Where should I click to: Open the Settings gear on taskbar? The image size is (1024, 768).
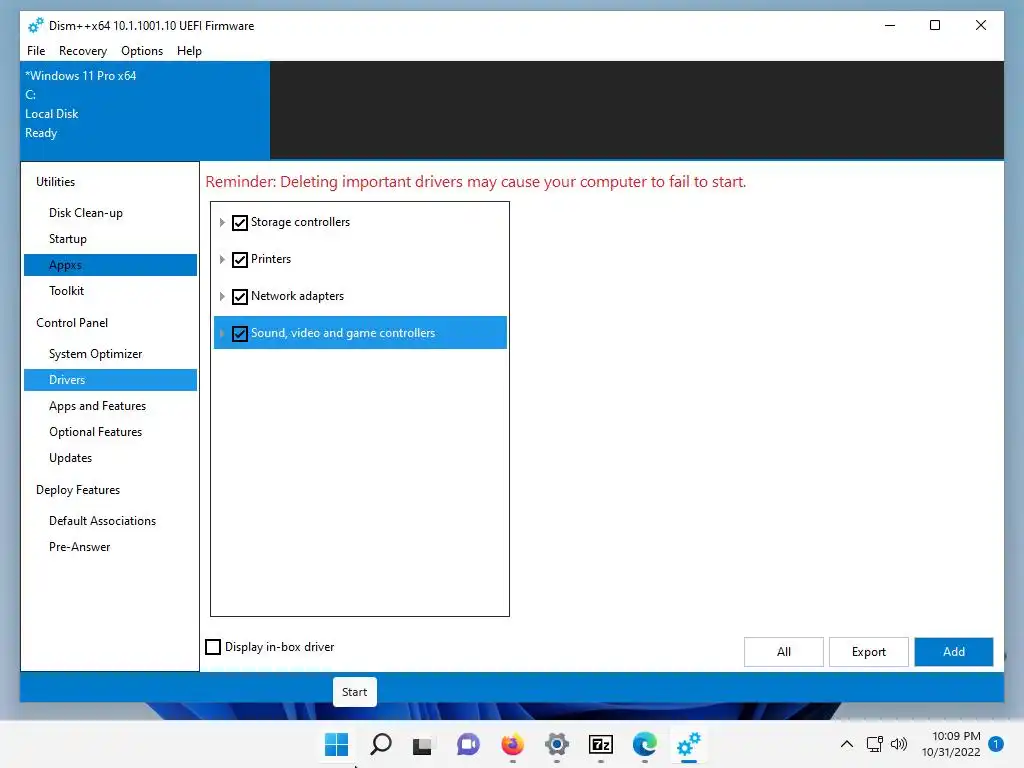[556, 744]
